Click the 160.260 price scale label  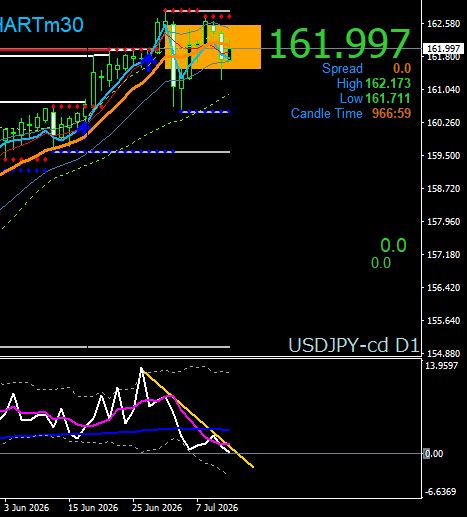coord(444,123)
